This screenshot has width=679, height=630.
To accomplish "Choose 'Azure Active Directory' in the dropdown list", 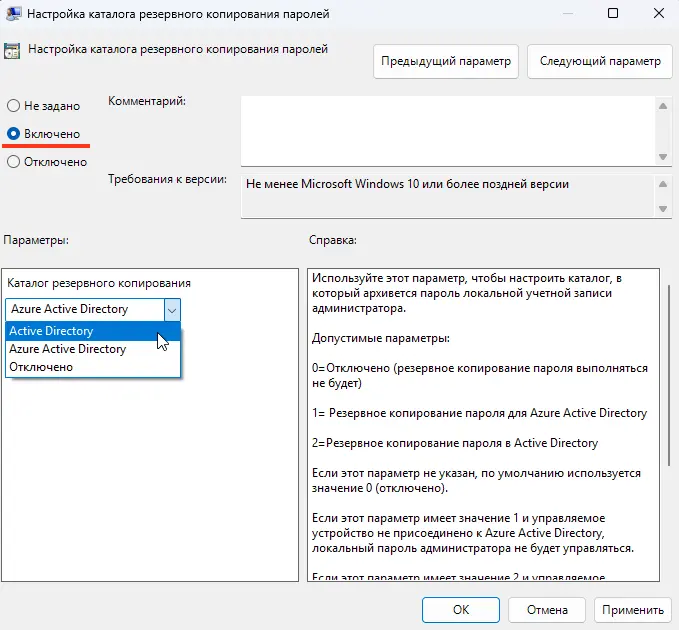I will 67,349.
